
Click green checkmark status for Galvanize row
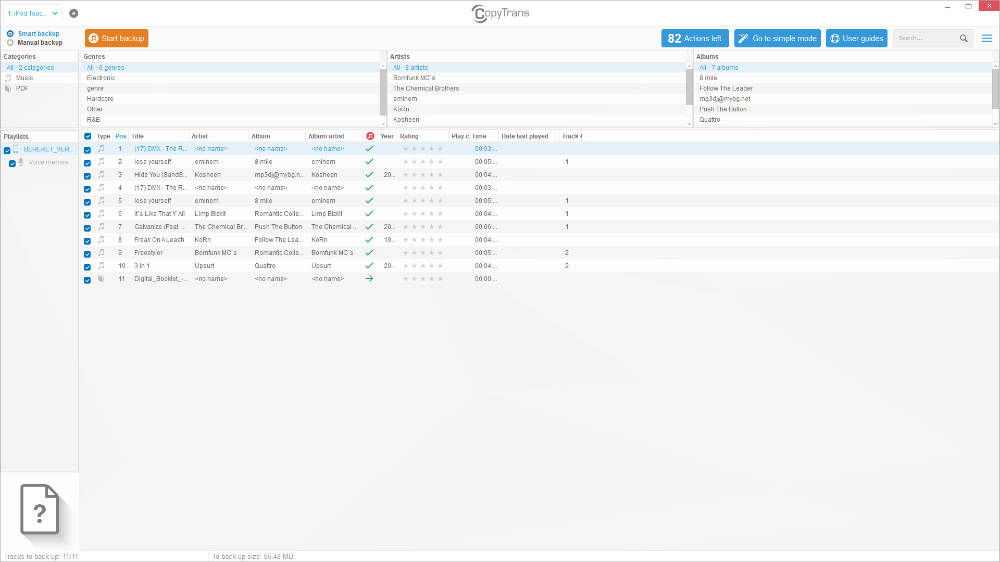coord(369,226)
